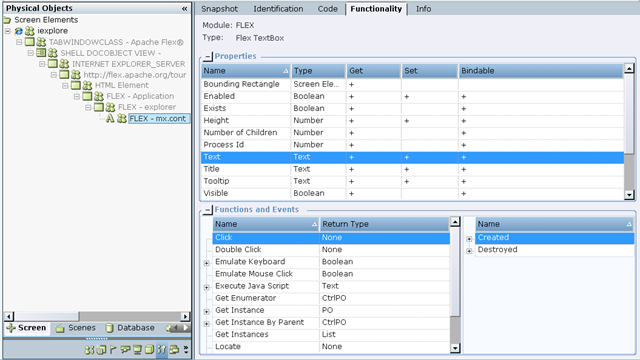Select the Locate function row
This screenshot has width=640, height=360.
(x=331, y=347)
